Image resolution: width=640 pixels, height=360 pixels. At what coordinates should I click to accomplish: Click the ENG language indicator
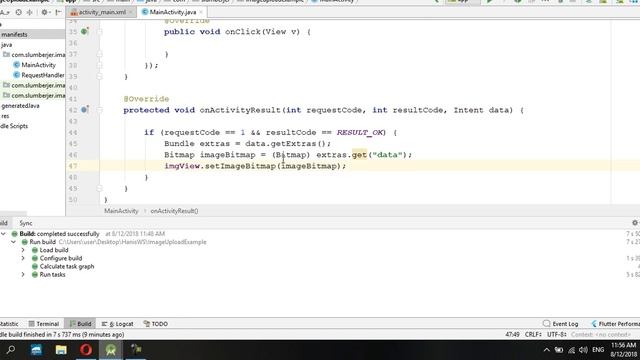(598, 350)
